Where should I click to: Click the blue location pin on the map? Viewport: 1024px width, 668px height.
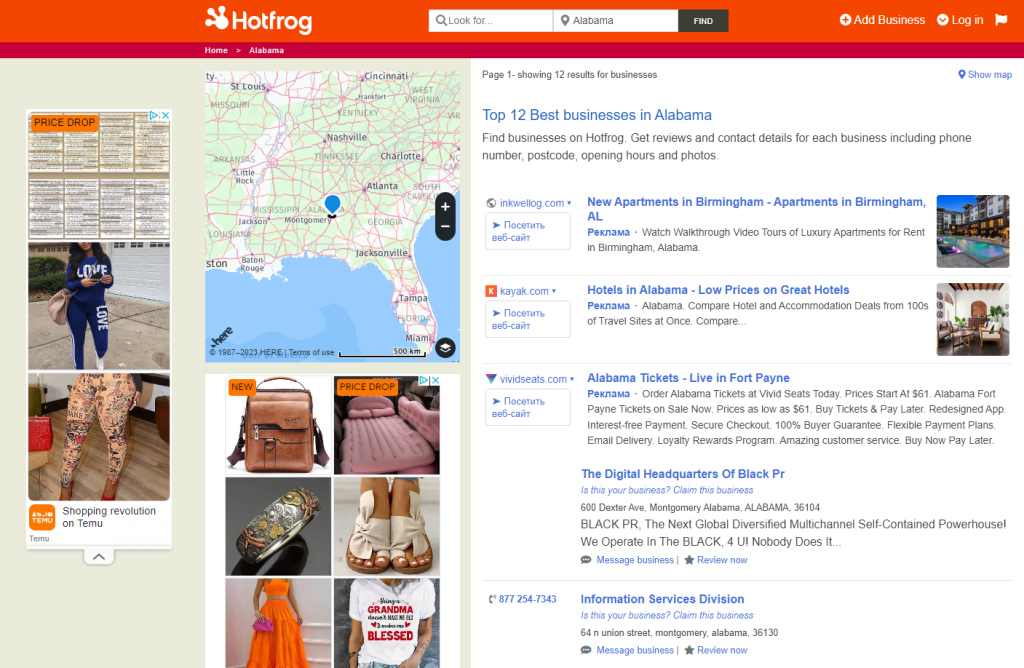(x=332, y=204)
